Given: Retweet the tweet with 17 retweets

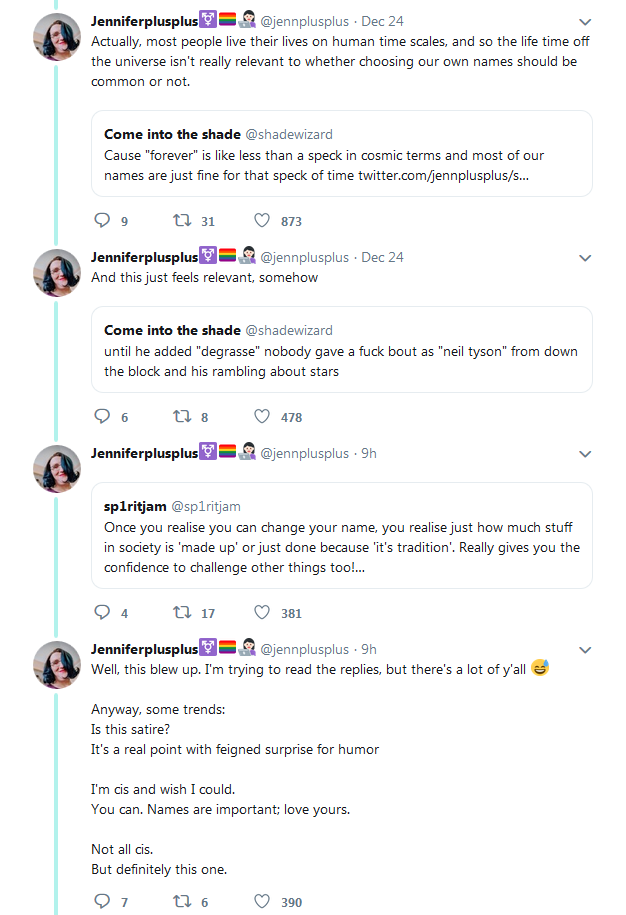Looking at the screenshot, I should (182, 613).
